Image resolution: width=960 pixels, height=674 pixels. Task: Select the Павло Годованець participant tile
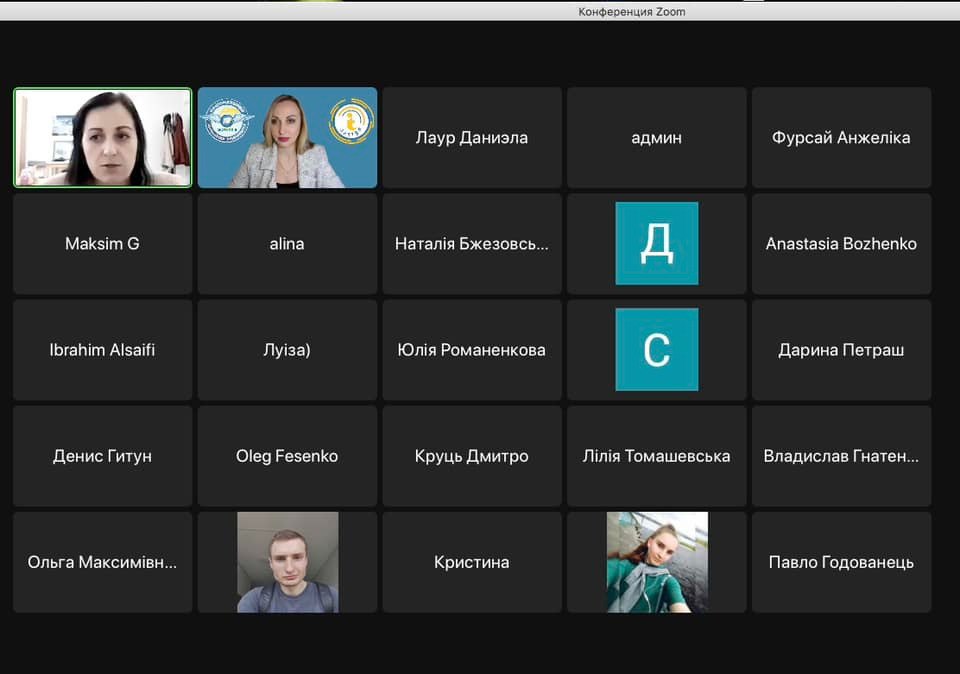[x=841, y=562]
